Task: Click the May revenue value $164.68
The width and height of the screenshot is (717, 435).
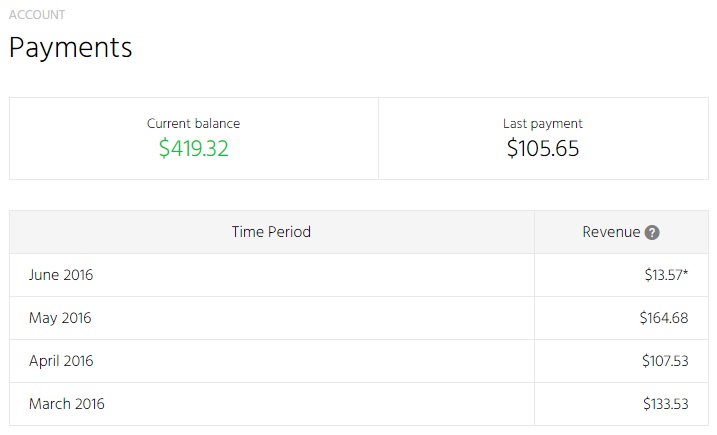Action: [x=664, y=318]
